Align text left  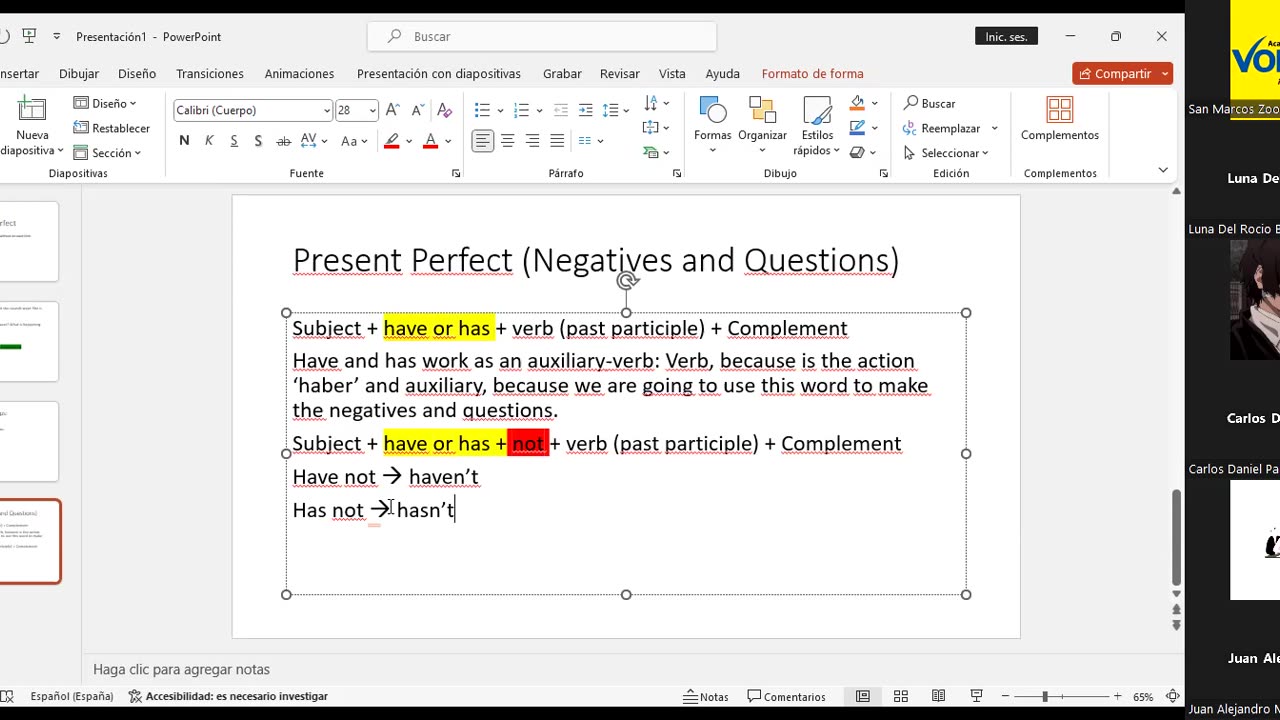pyautogui.click(x=483, y=141)
